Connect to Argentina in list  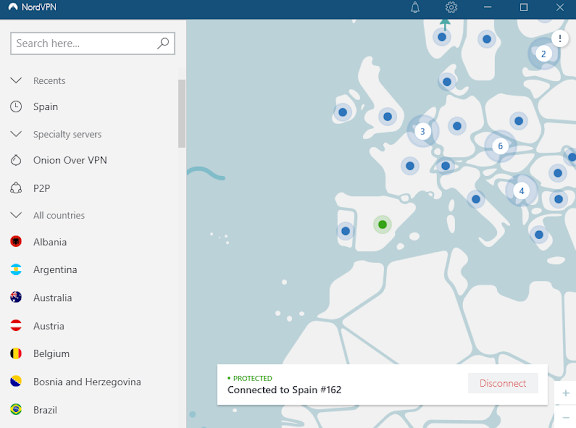(x=55, y=270)
